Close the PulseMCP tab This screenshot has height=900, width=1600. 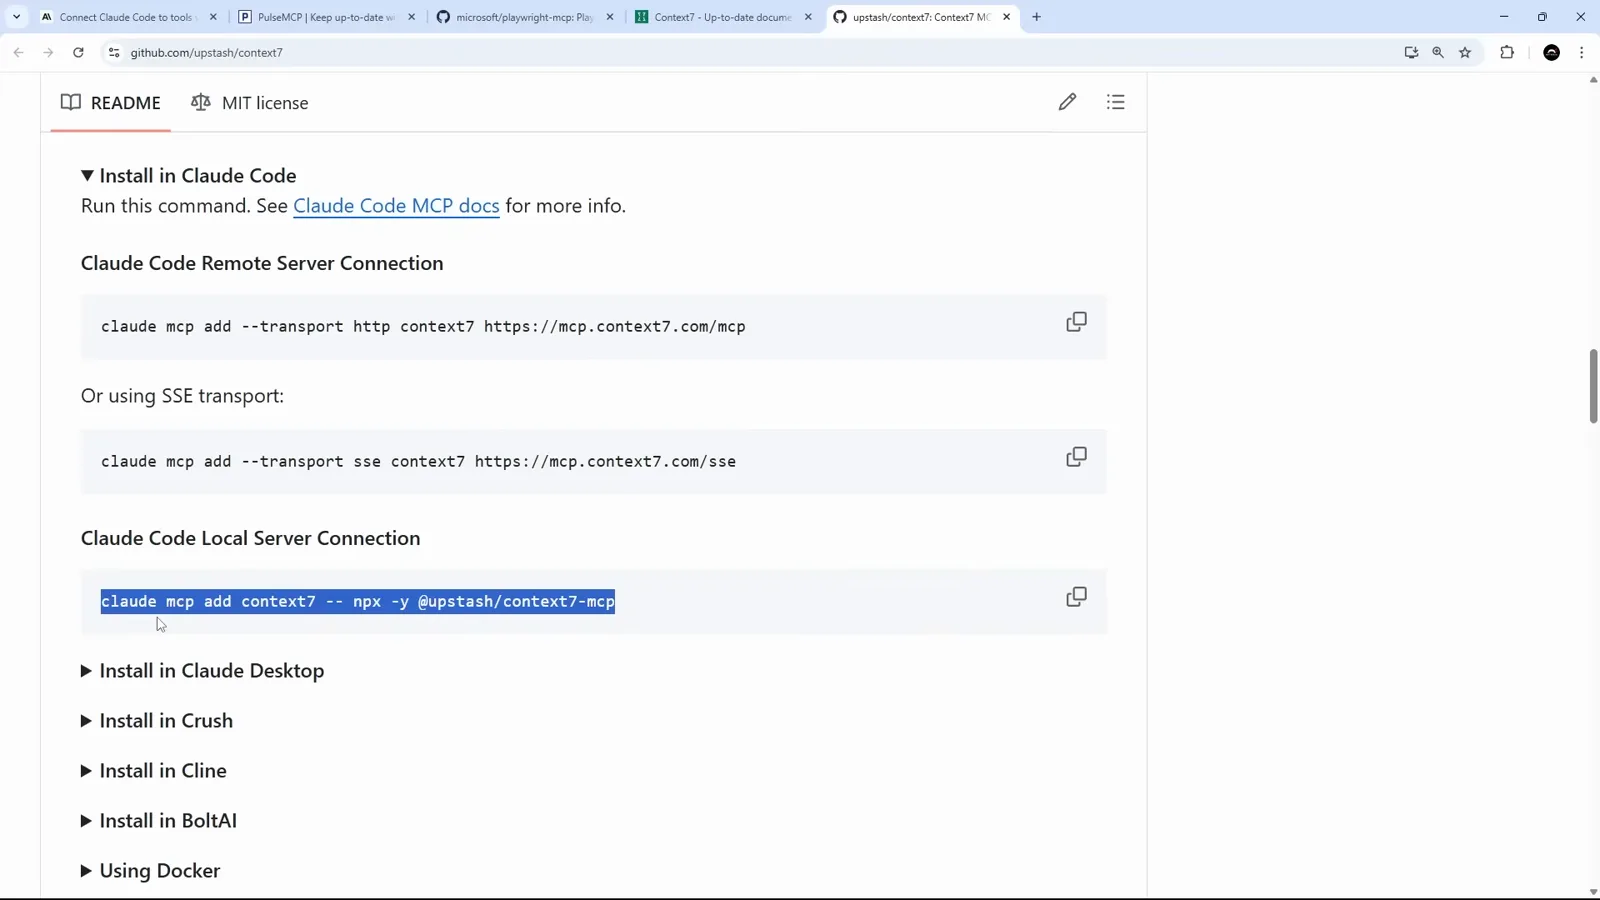[411, 17]
